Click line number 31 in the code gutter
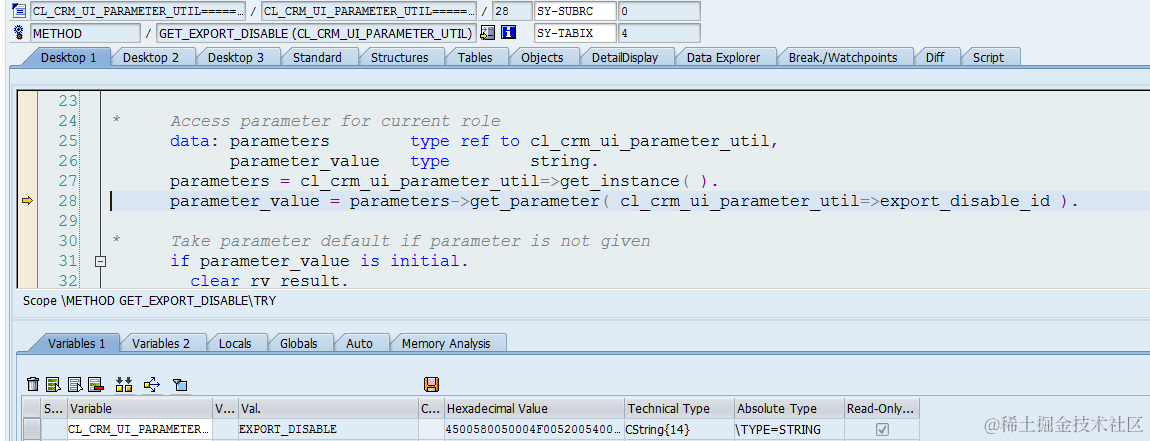Image resolution: width=1150 pixels, height=441 pixels. 67,260
